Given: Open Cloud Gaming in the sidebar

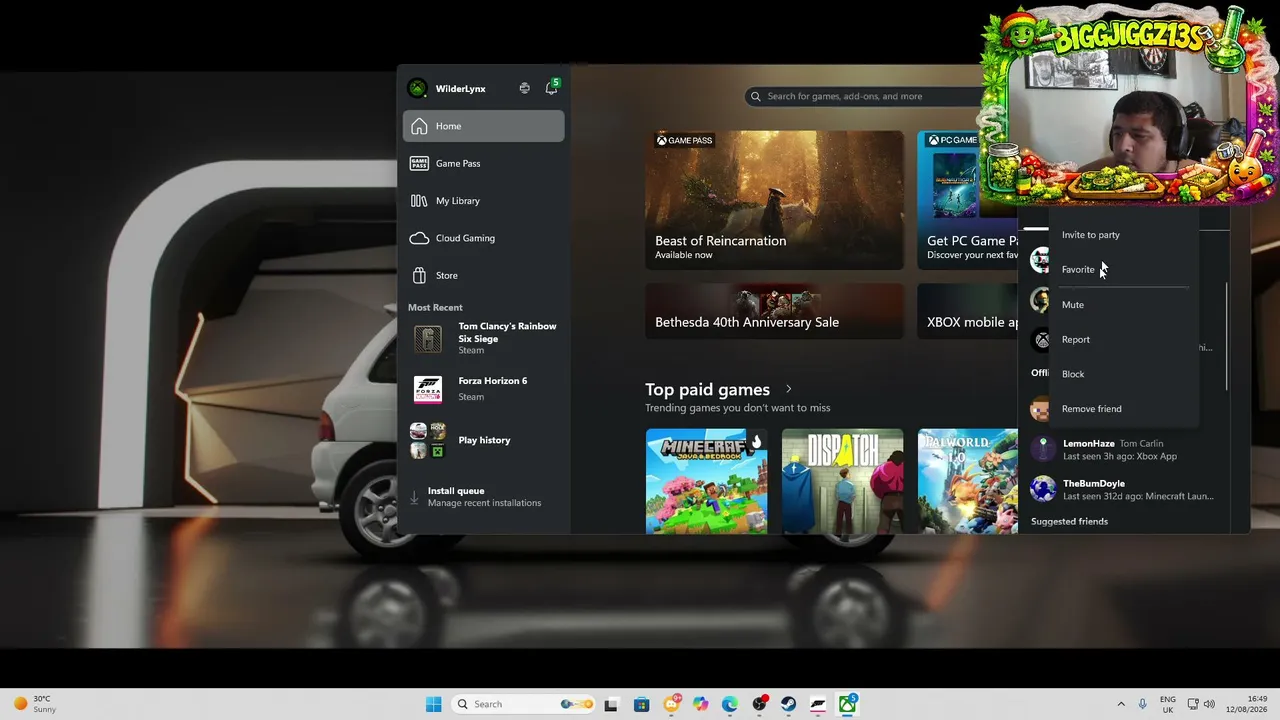Looking at the screenshot, I should pos(484,238).
